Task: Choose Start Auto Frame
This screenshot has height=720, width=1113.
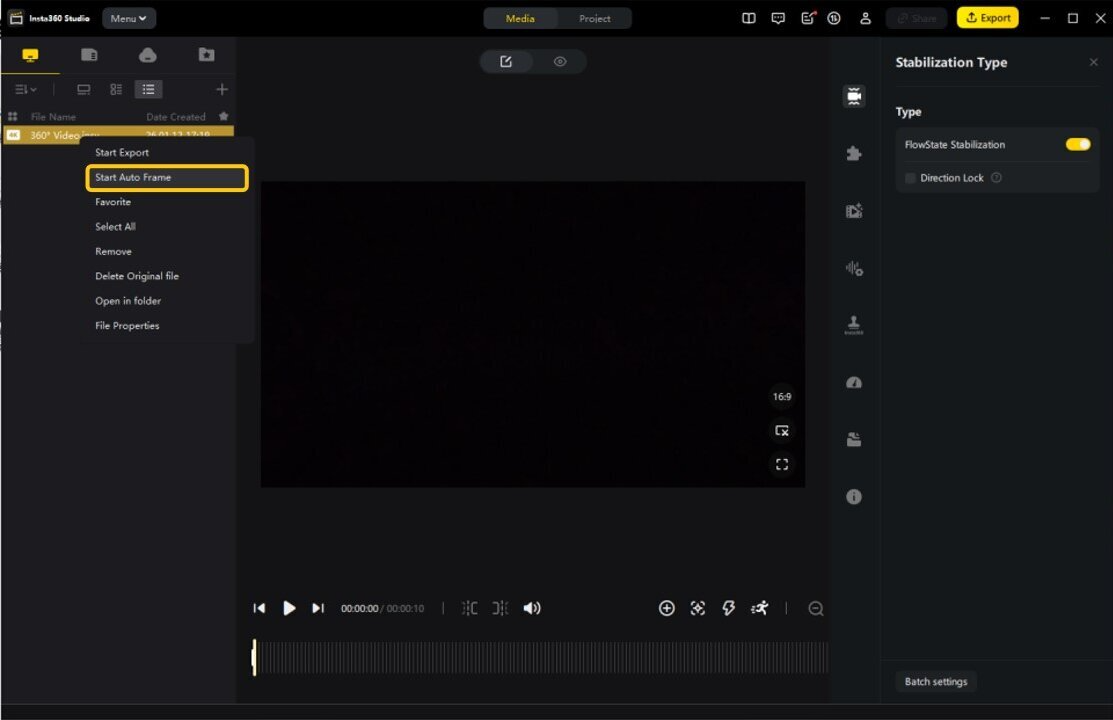Action: (x=167, y=178)
